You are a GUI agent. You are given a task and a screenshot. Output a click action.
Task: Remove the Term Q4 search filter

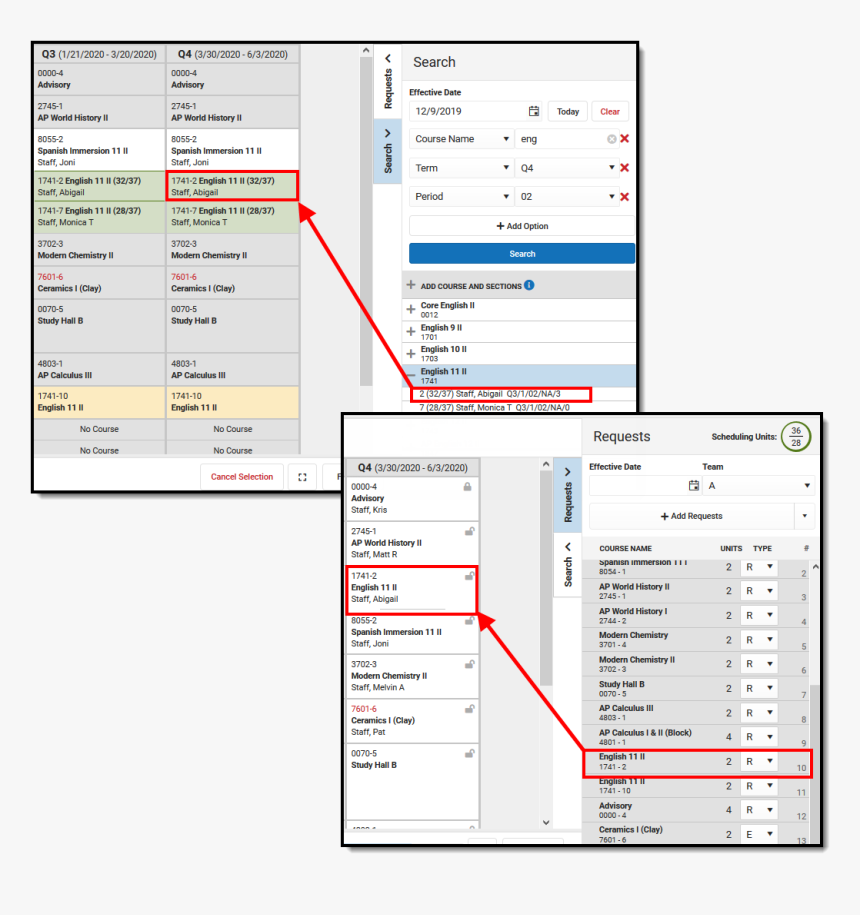coord(625,168)
